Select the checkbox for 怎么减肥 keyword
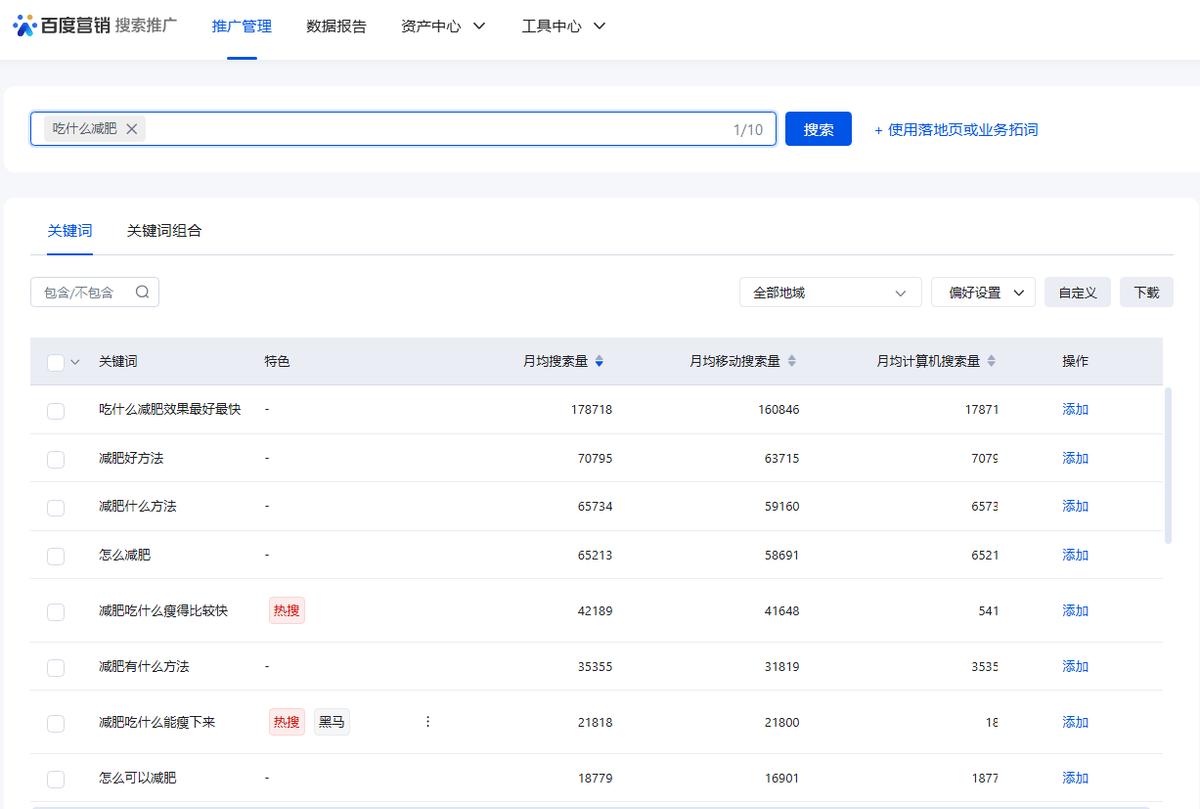Image resolution: width=1200 pixels, height=809 pixels. (x=55, y=554)
